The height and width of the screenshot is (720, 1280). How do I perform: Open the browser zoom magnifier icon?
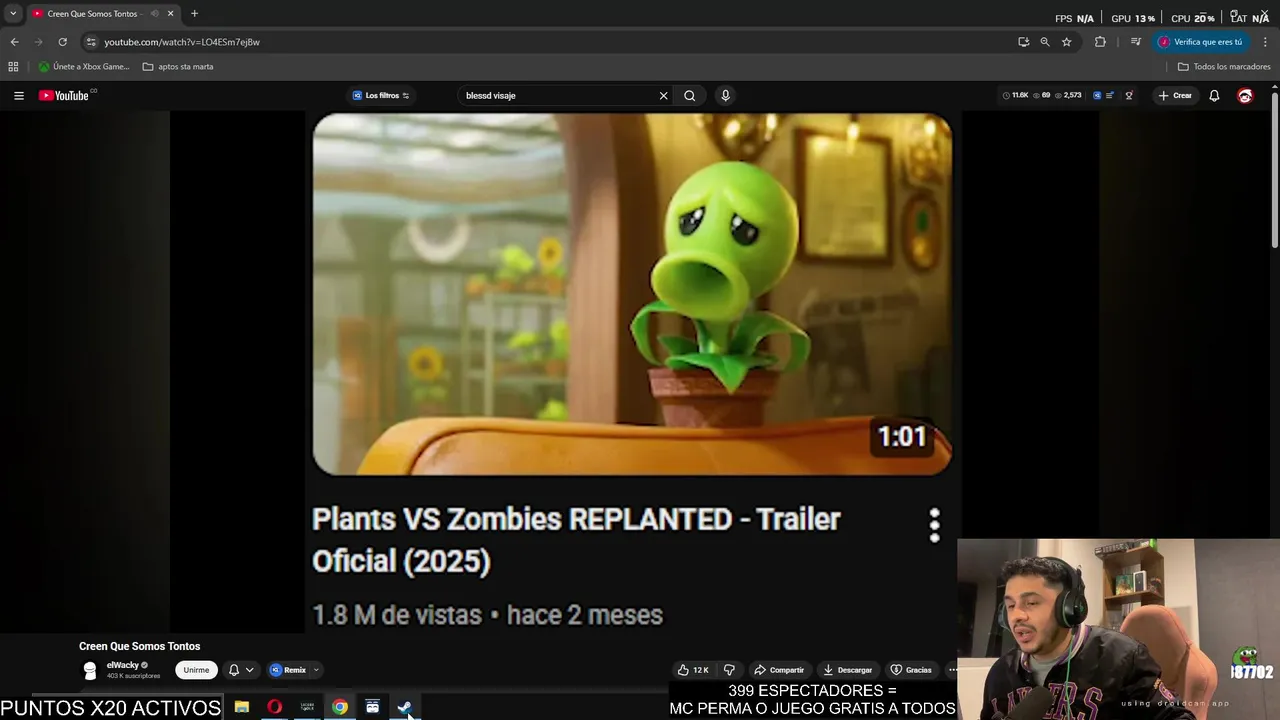[1044, 42]
